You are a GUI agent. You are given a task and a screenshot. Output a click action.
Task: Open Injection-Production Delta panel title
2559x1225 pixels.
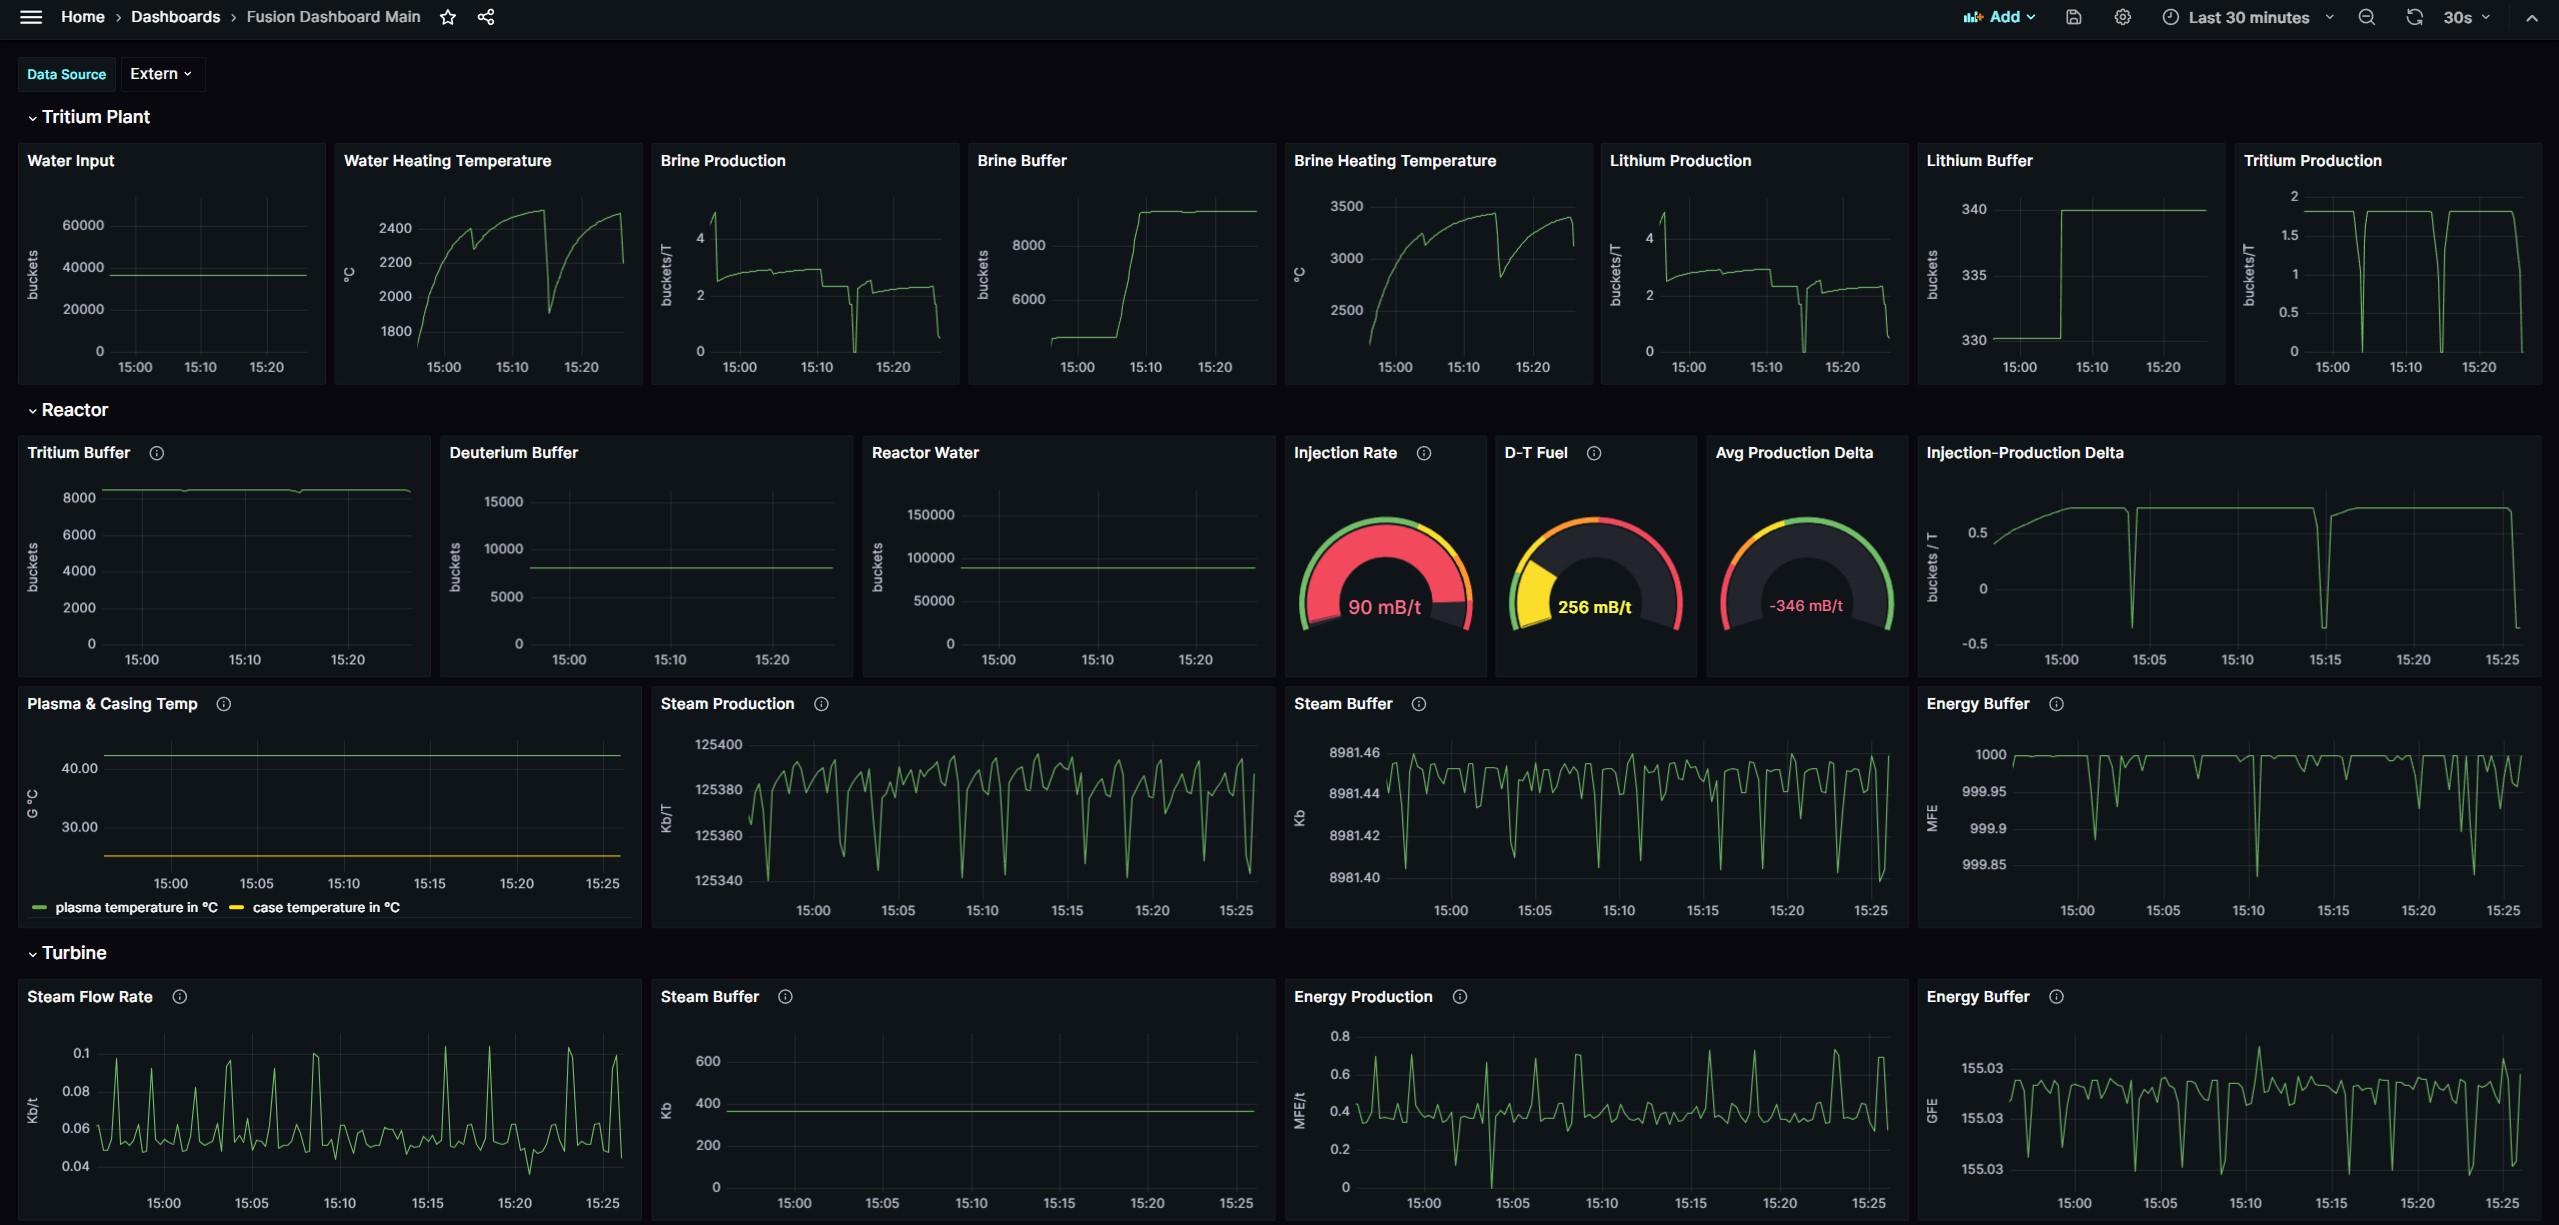(x=2025, y=453)
